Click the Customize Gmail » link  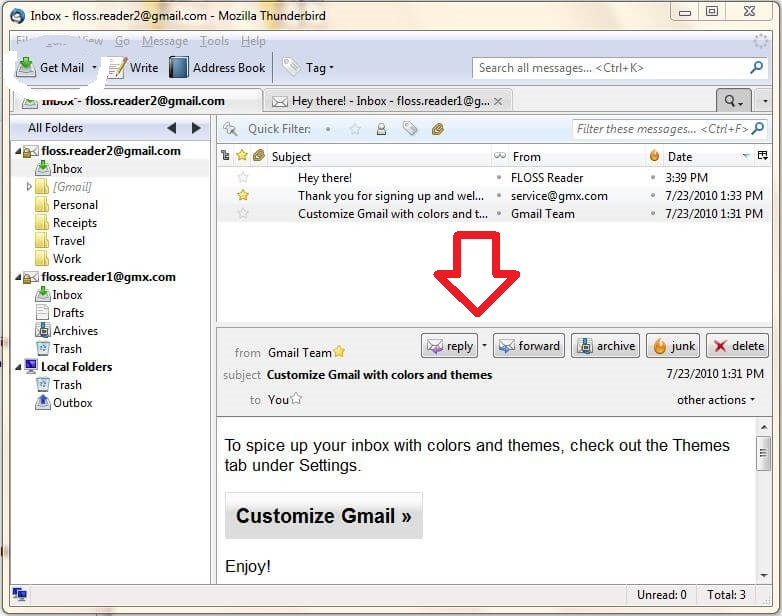[x=324, y=516]
